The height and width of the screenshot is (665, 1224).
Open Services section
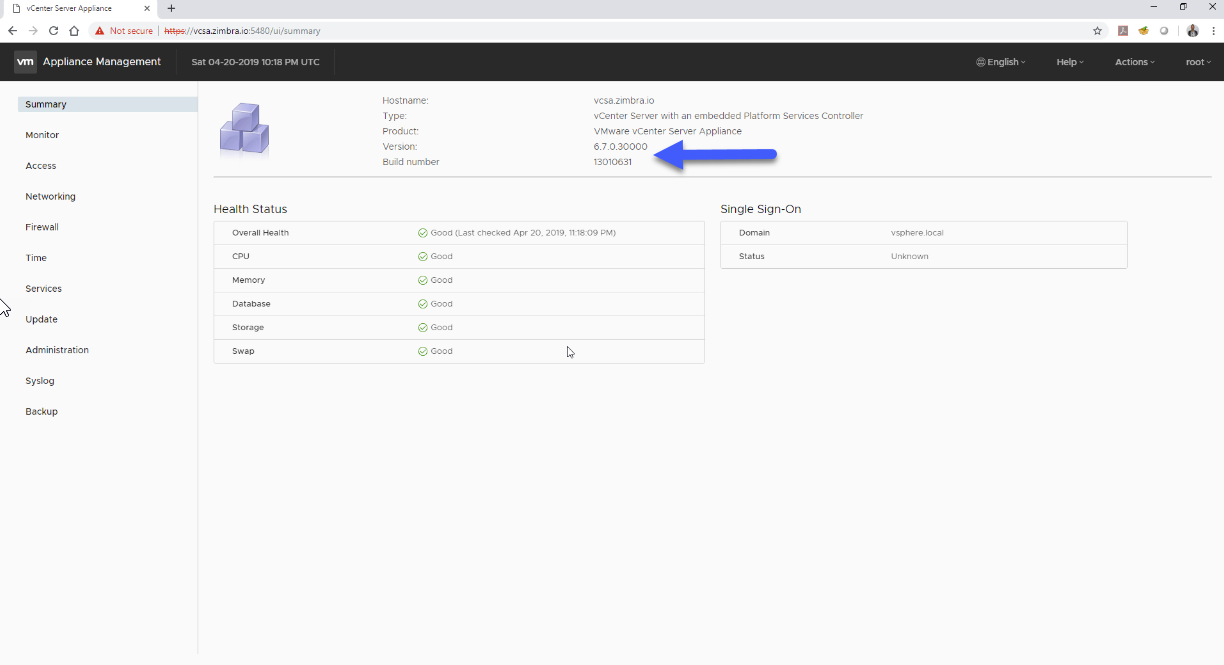tap(43, 289)
